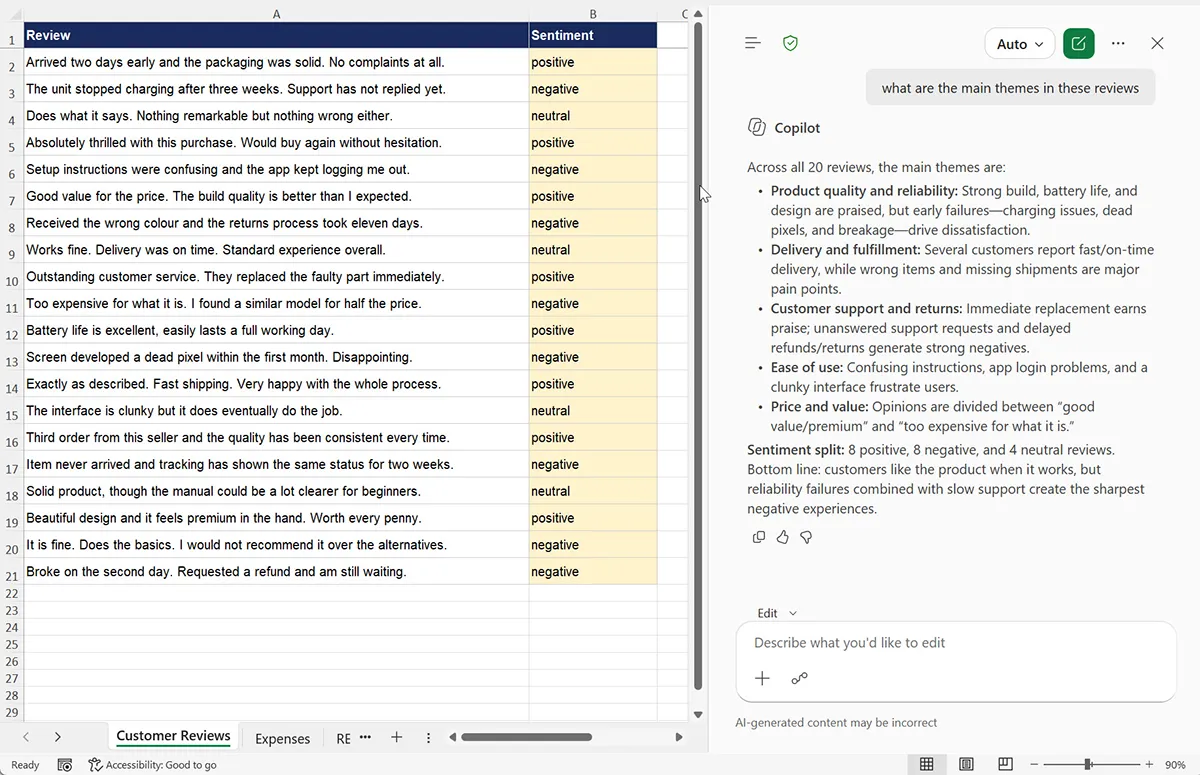Image resolution: width=1200 pixels, height=775 pixels.
Task: Open the sheet tab options vertical dots
Action: pos(428,737)
